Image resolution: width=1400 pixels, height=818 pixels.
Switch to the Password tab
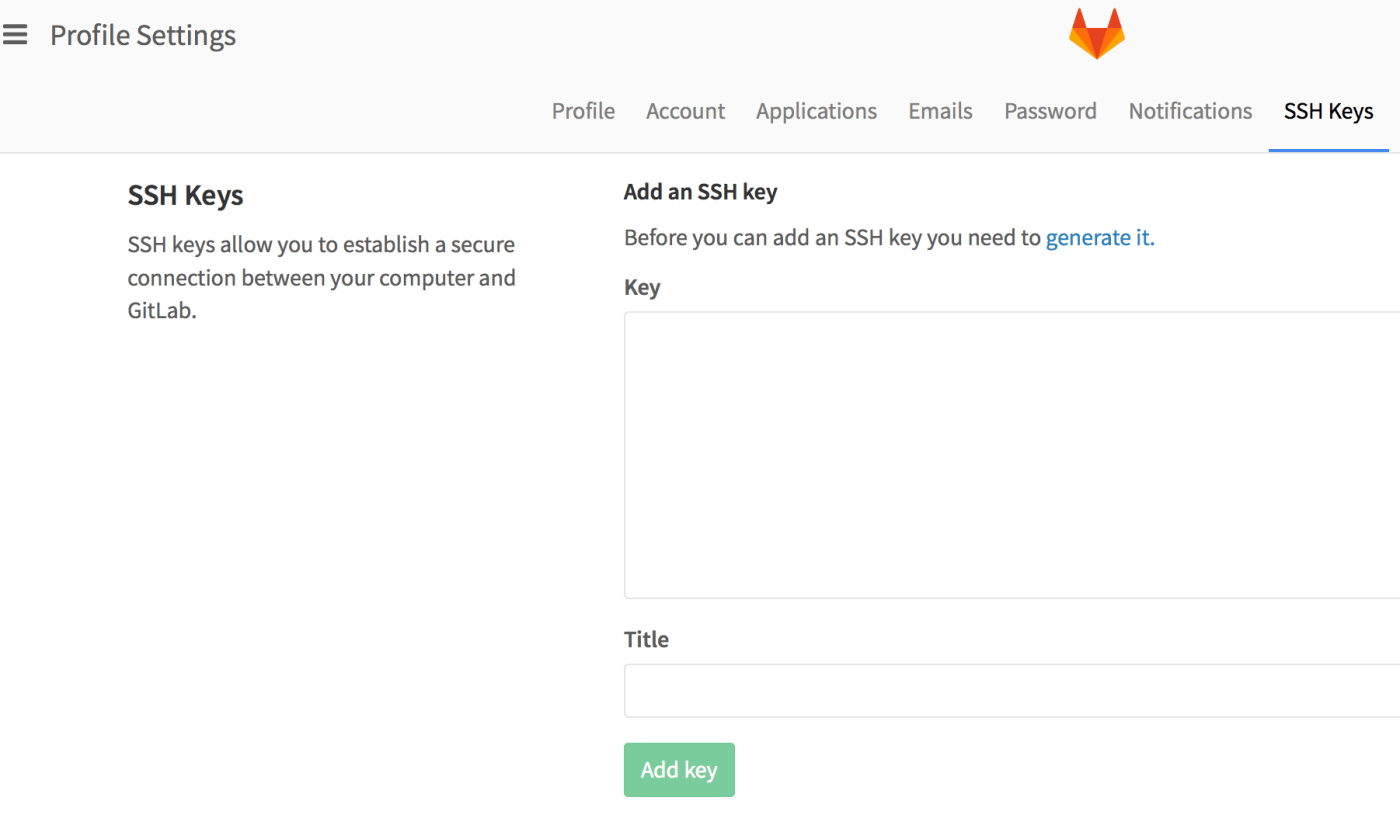(x=1050, y=111)
